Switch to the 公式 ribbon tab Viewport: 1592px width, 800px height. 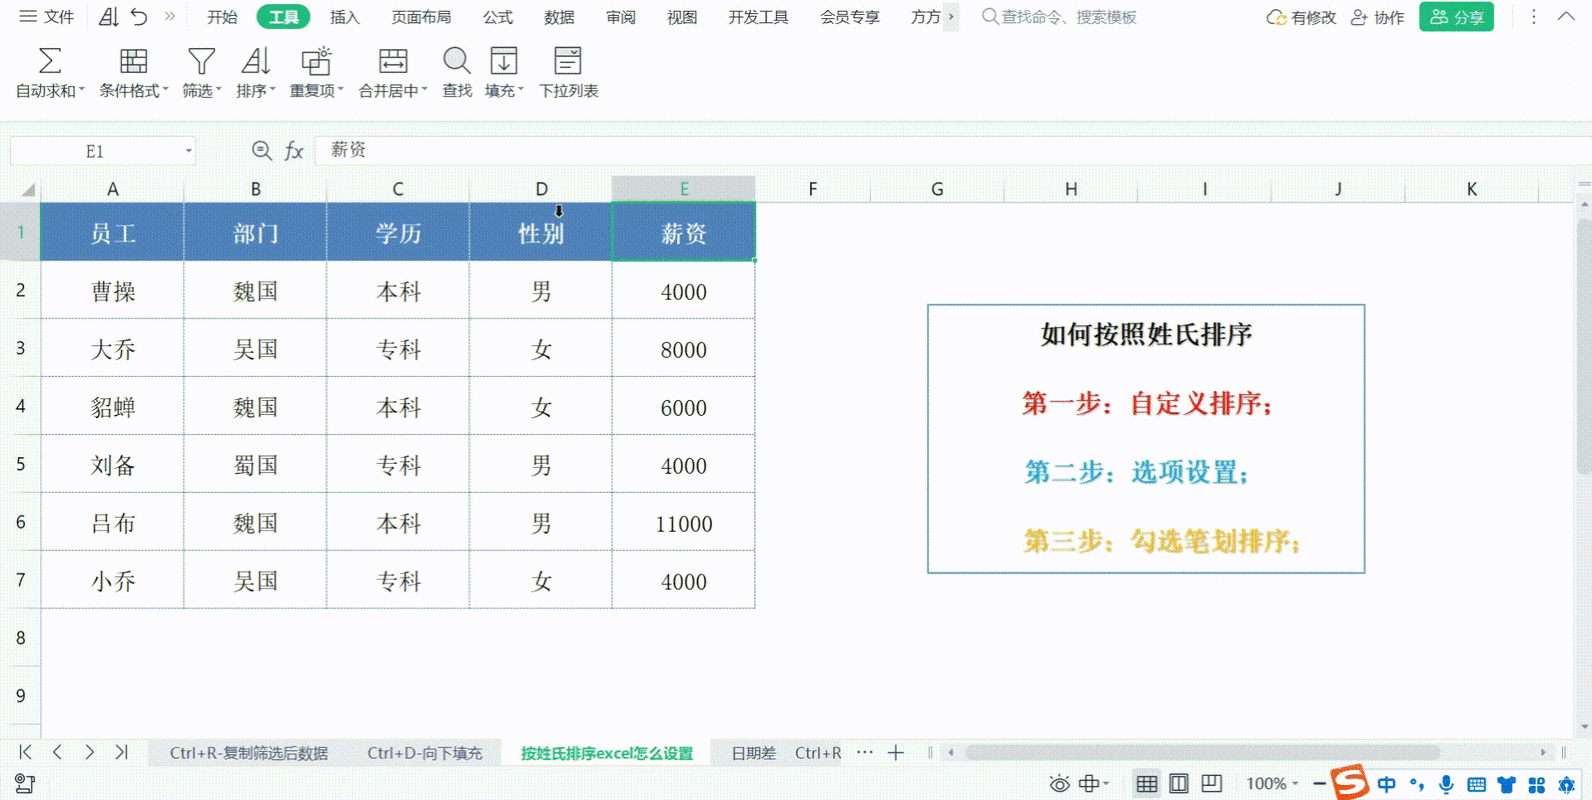click(x=497, y=17)
